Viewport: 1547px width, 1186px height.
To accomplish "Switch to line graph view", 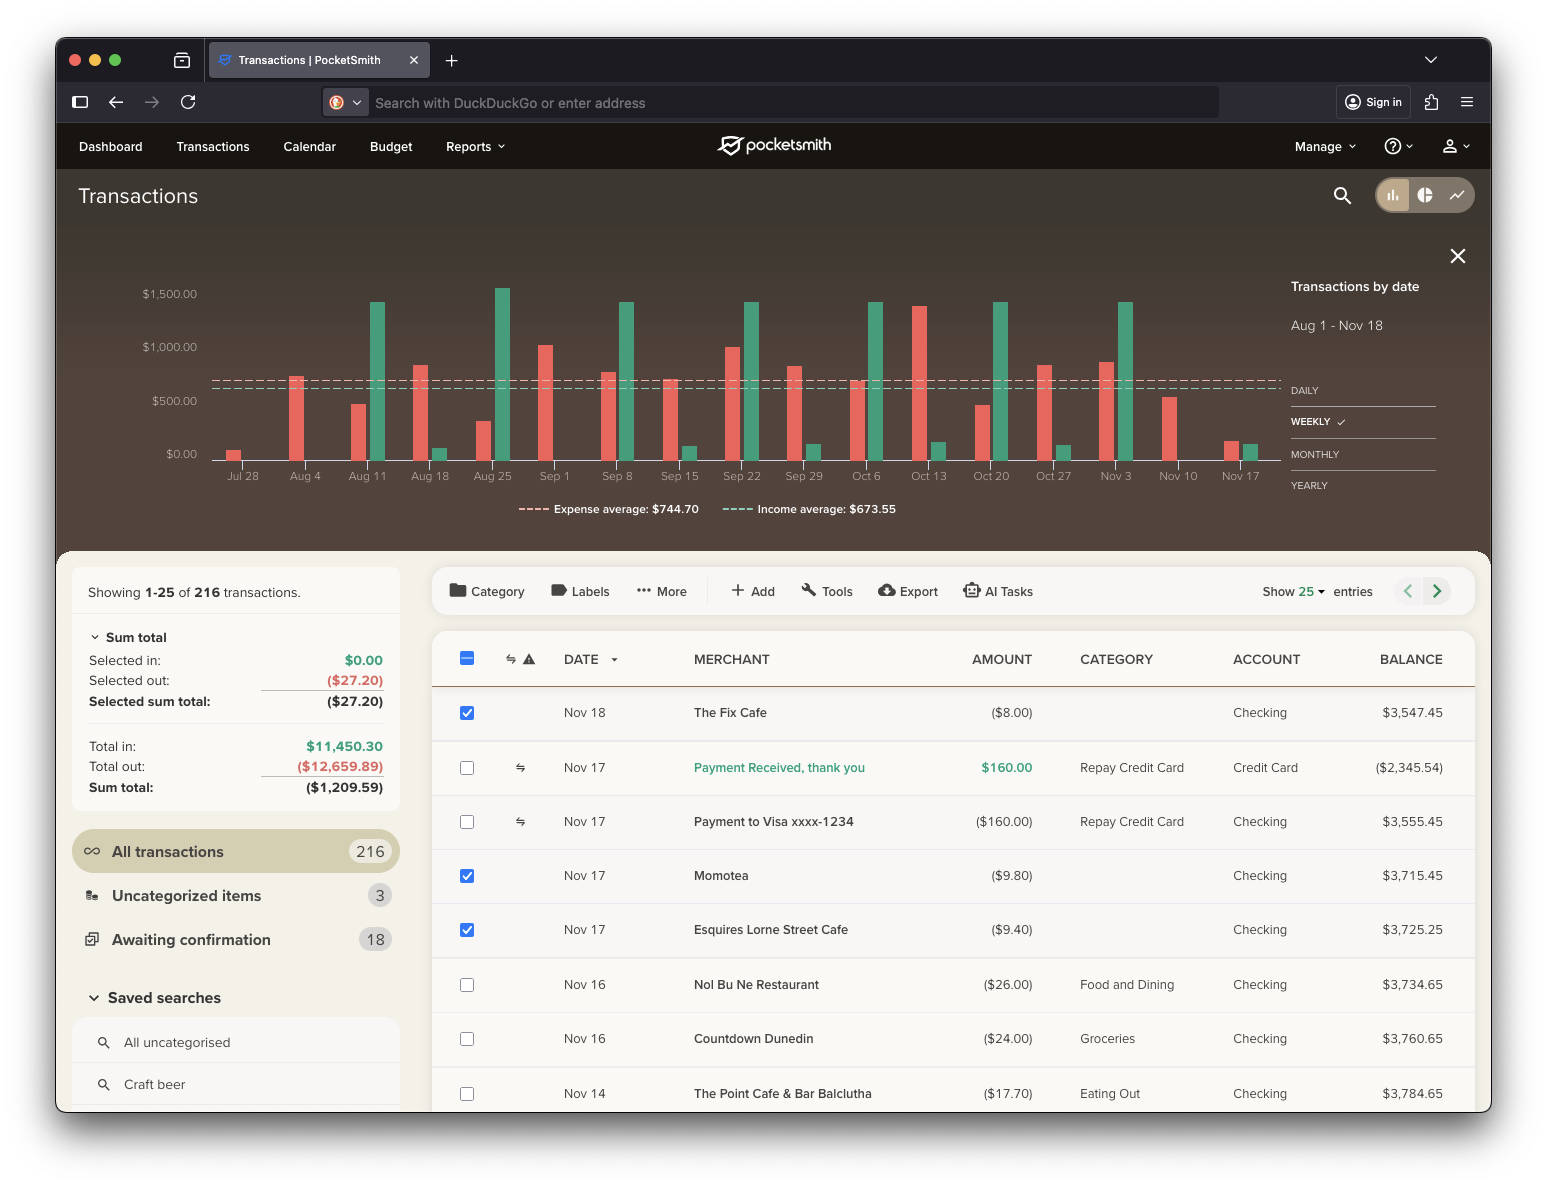I will click(x=1457, y=195).
